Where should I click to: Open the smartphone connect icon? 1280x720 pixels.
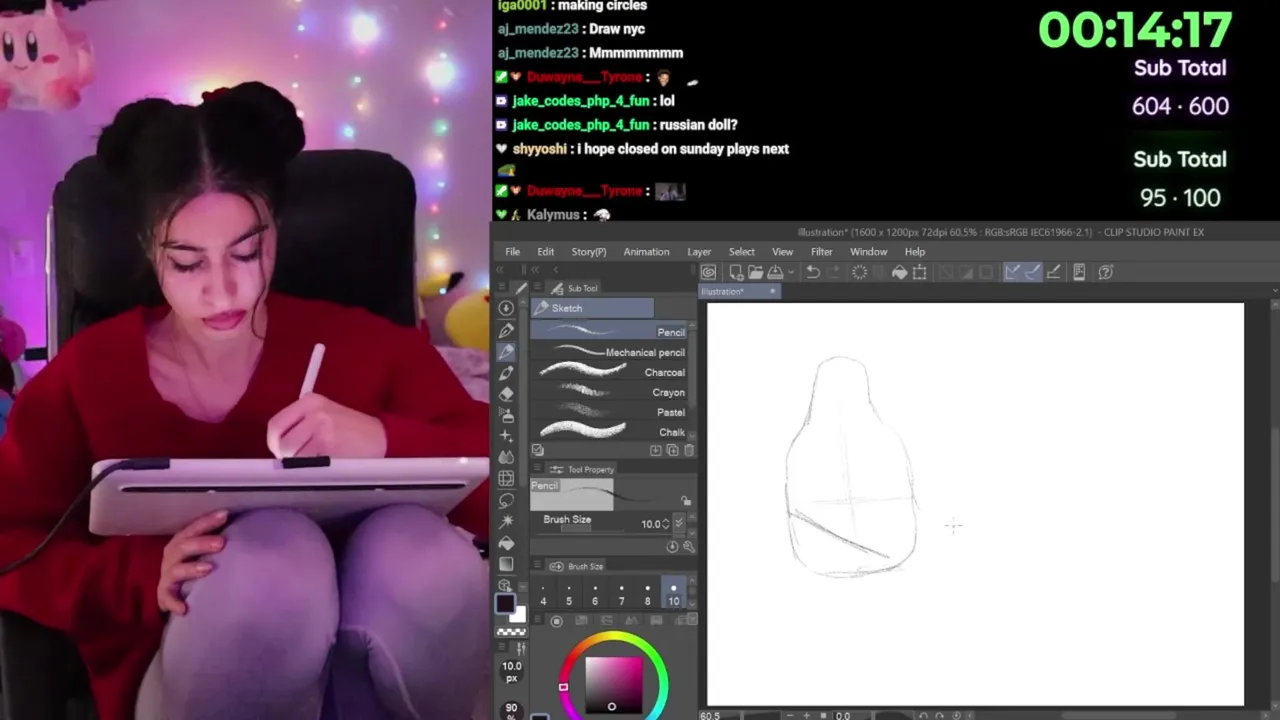pos(1079,272)
